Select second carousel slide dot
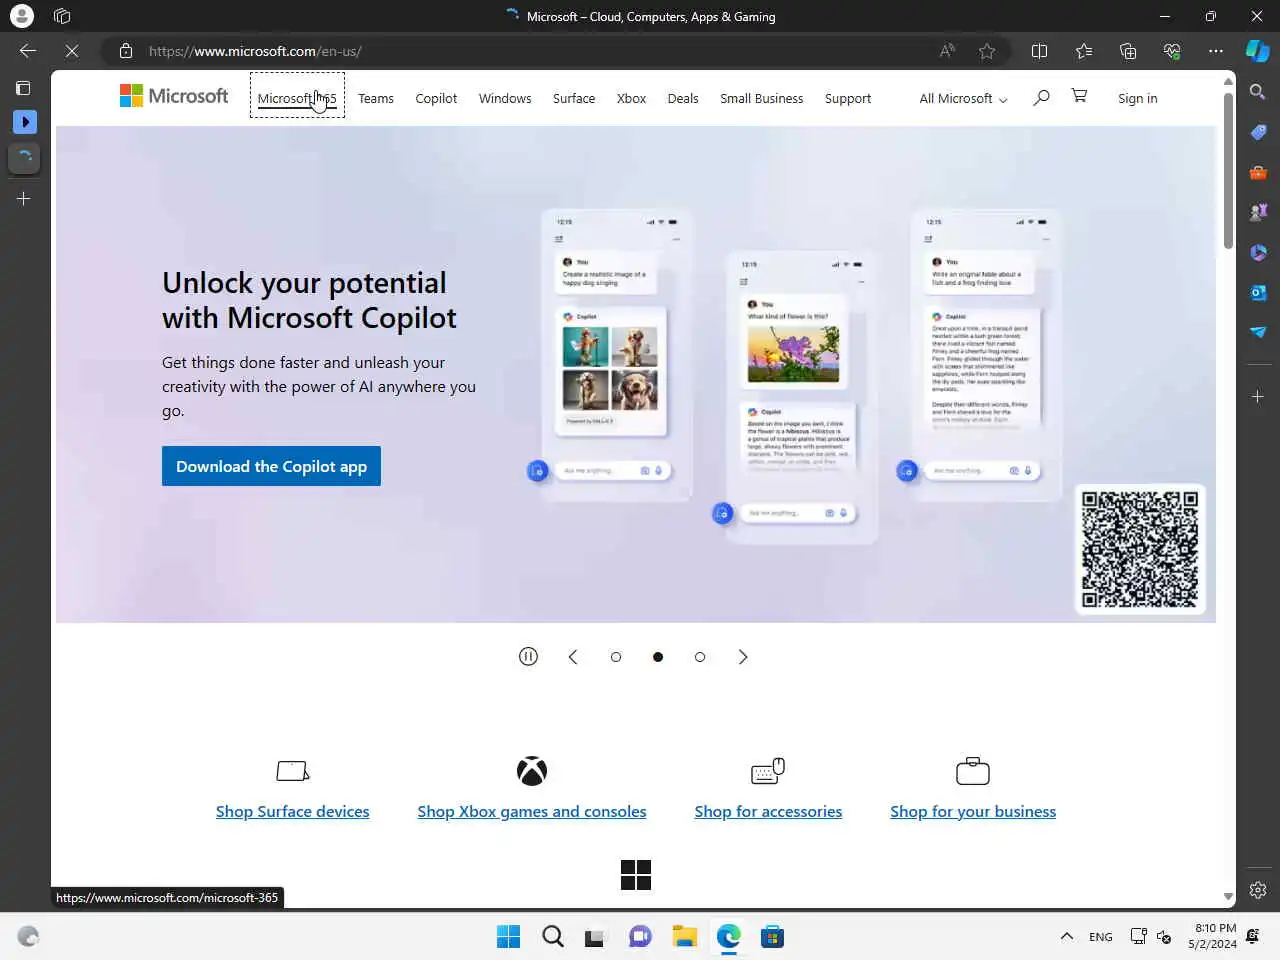This screenshot has width=1280, height=960. [x=658, y=657]
